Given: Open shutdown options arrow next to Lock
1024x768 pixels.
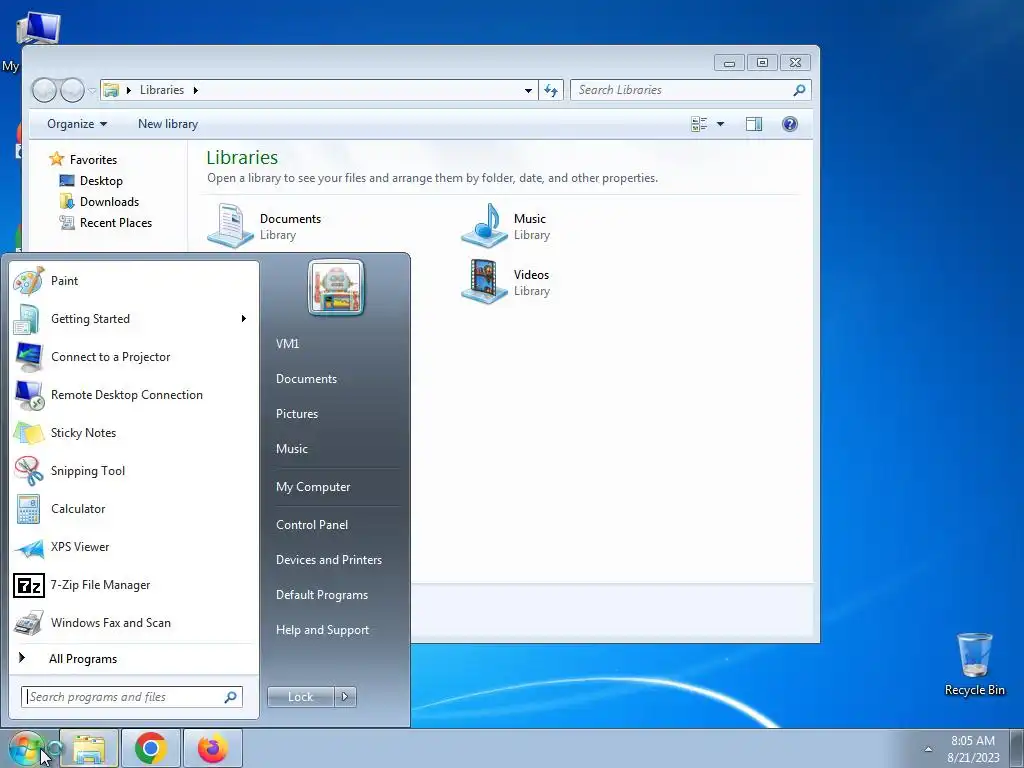Looking at the screenshot, I should pyautogui.click(x=345, y=697).
